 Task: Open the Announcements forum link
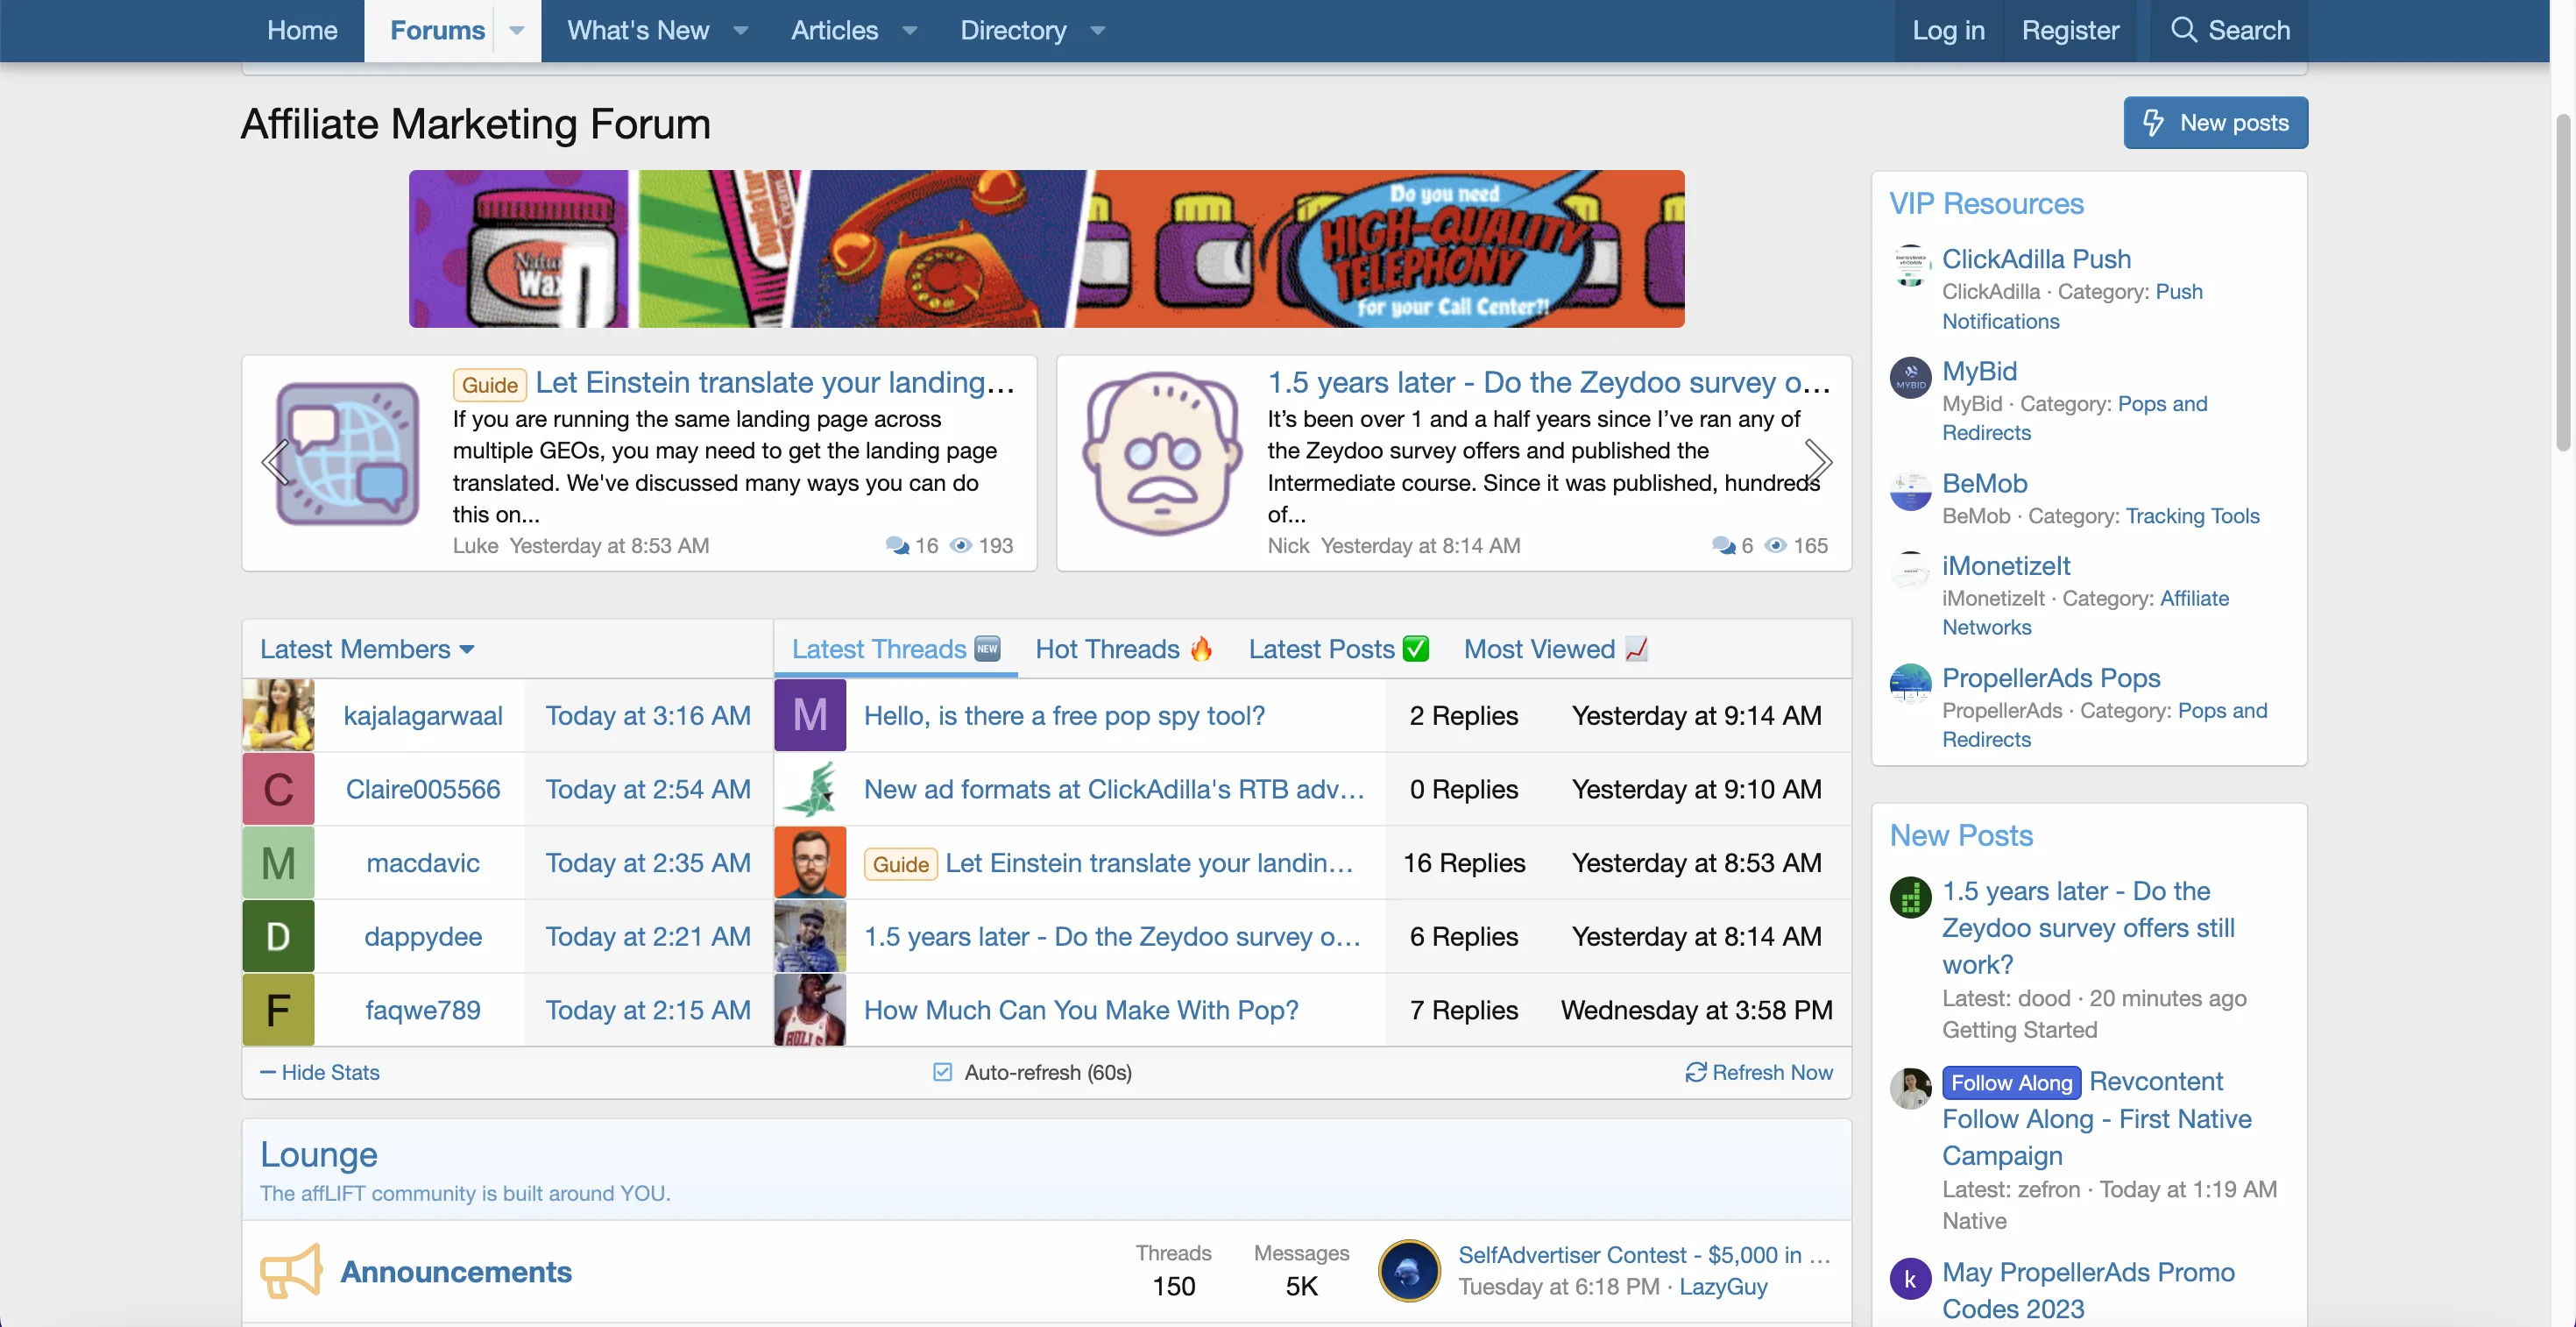click(x=456, y=1271)
